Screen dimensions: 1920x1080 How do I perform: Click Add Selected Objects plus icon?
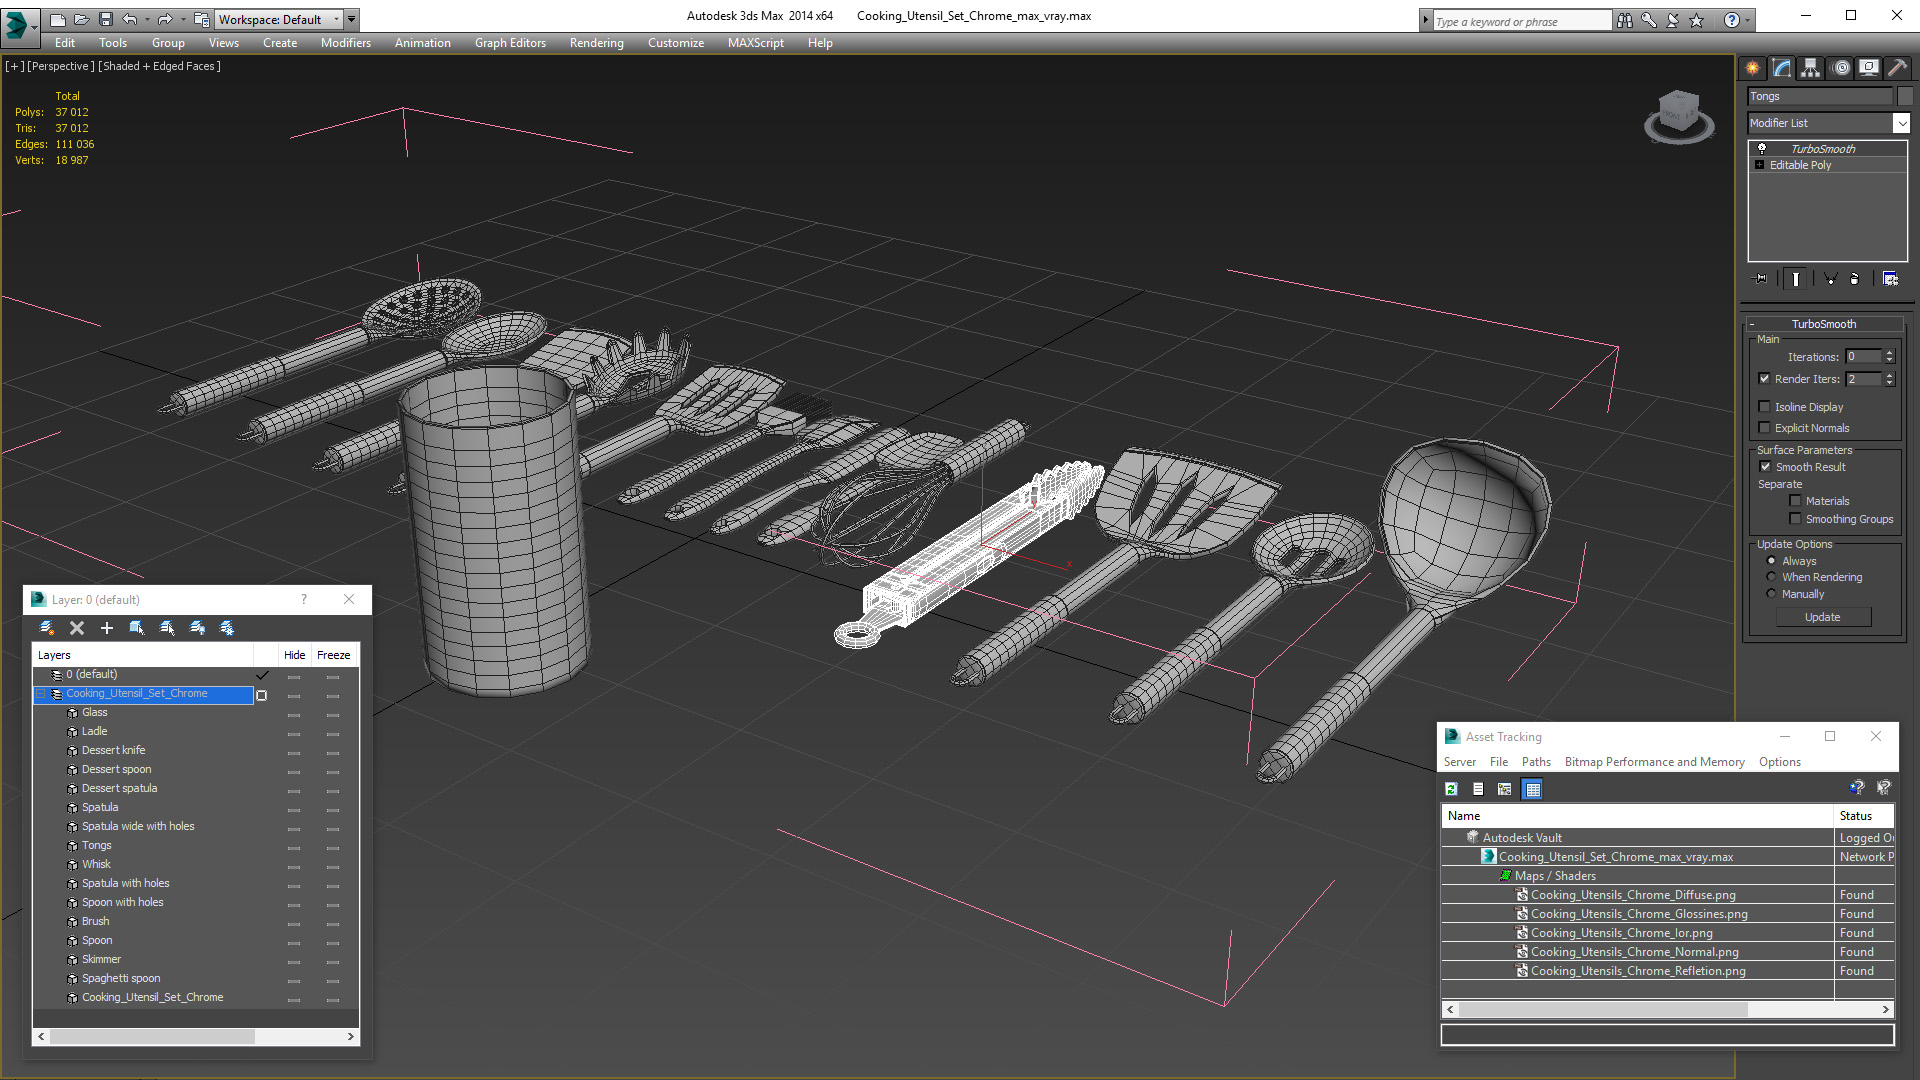[107, 628]
